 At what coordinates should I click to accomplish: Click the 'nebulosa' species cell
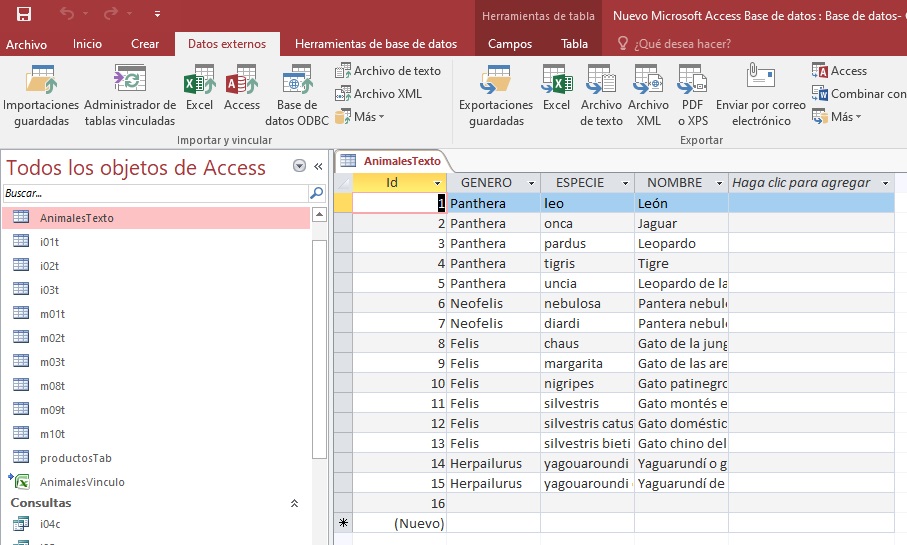click(x=587, y=303)
